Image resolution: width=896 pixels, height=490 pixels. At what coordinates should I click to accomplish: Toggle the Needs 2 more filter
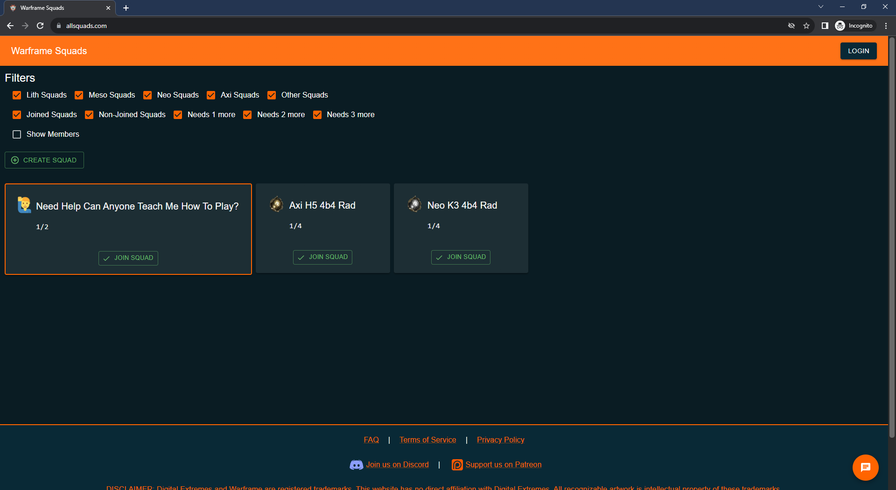click(247, 115)
